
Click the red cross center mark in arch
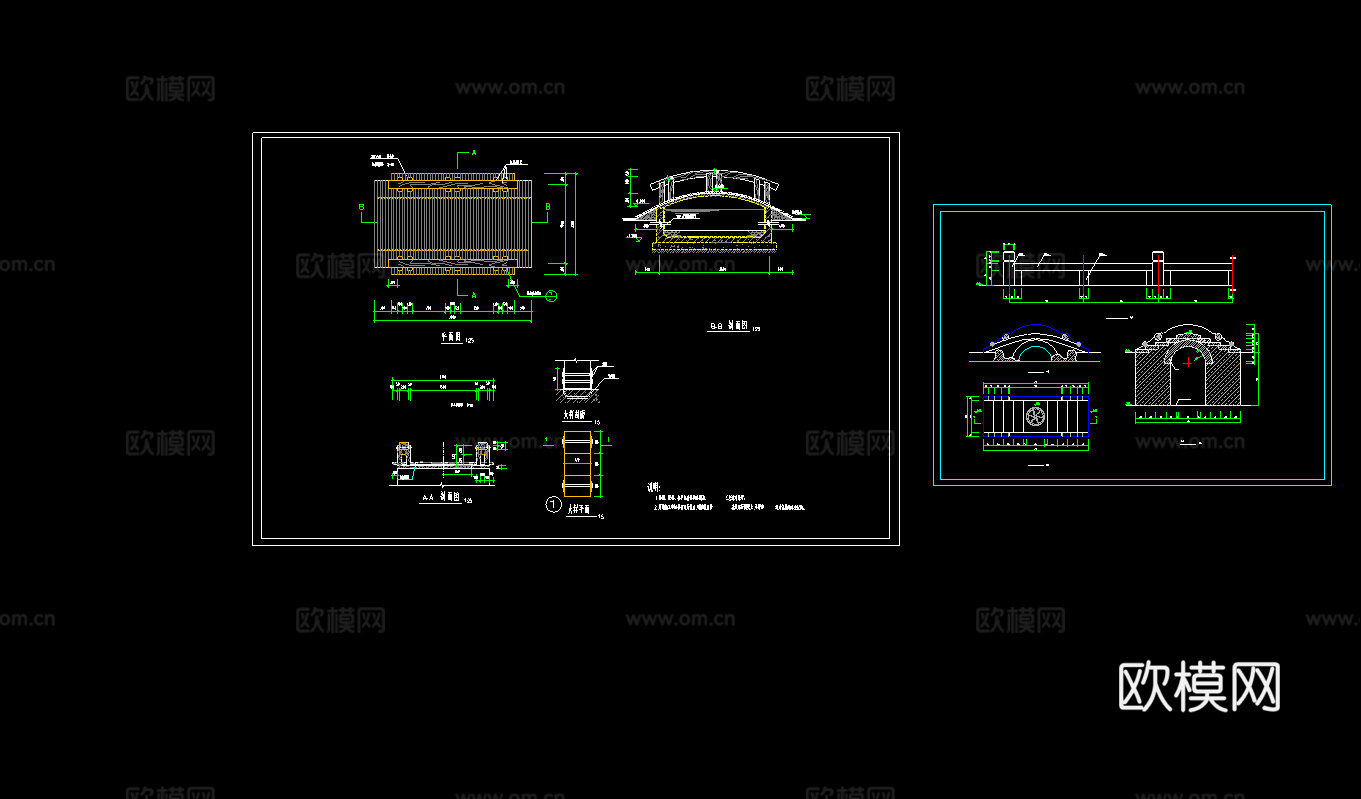click(1187, 362)
